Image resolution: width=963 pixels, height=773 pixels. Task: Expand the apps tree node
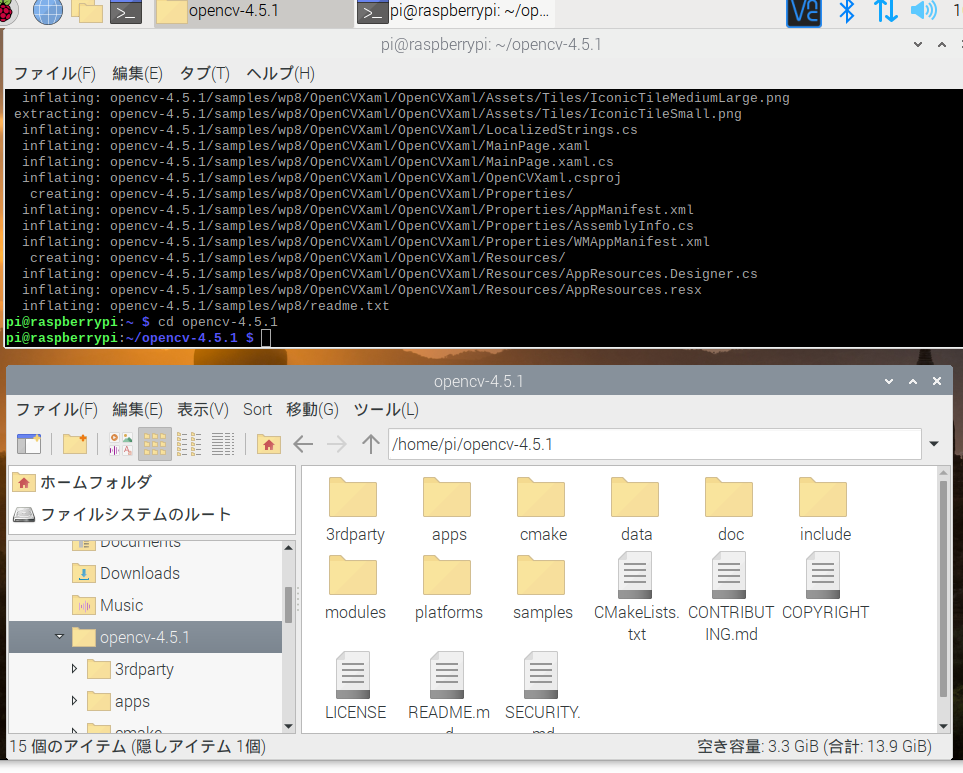[74, 701]
